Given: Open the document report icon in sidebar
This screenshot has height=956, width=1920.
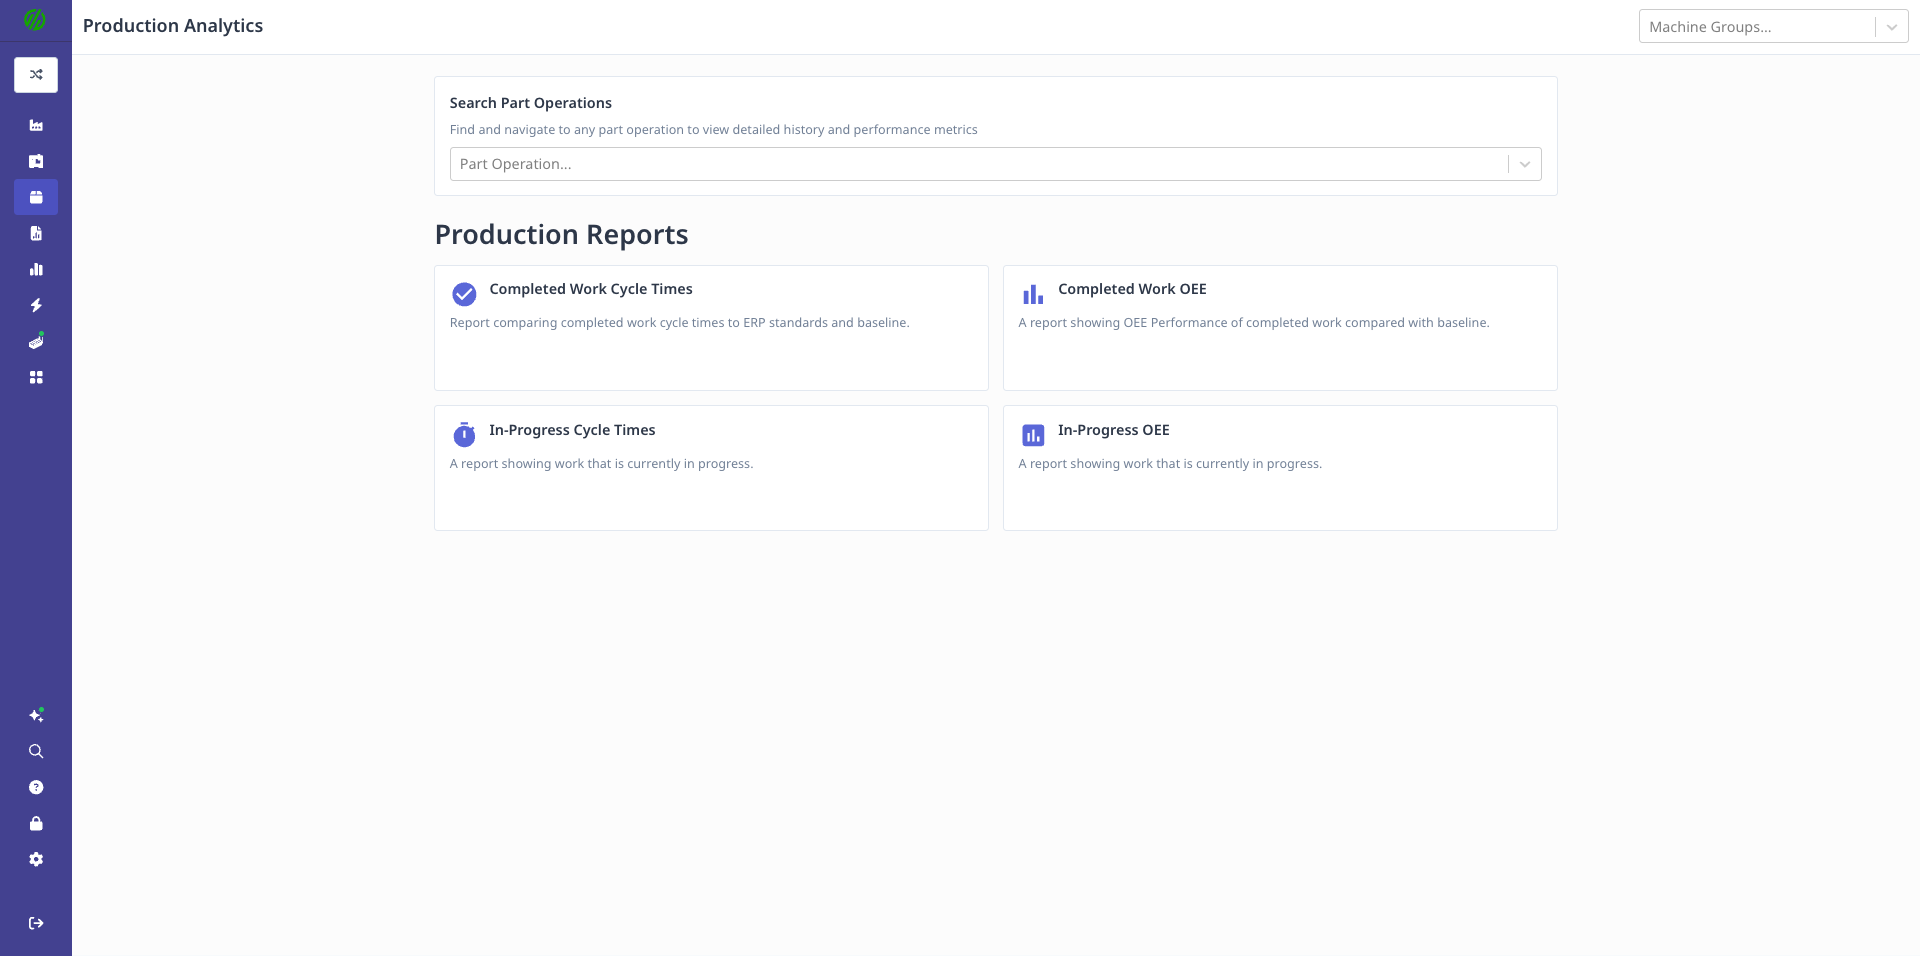Looking at the screenshot, I should [x=36, y=233].
